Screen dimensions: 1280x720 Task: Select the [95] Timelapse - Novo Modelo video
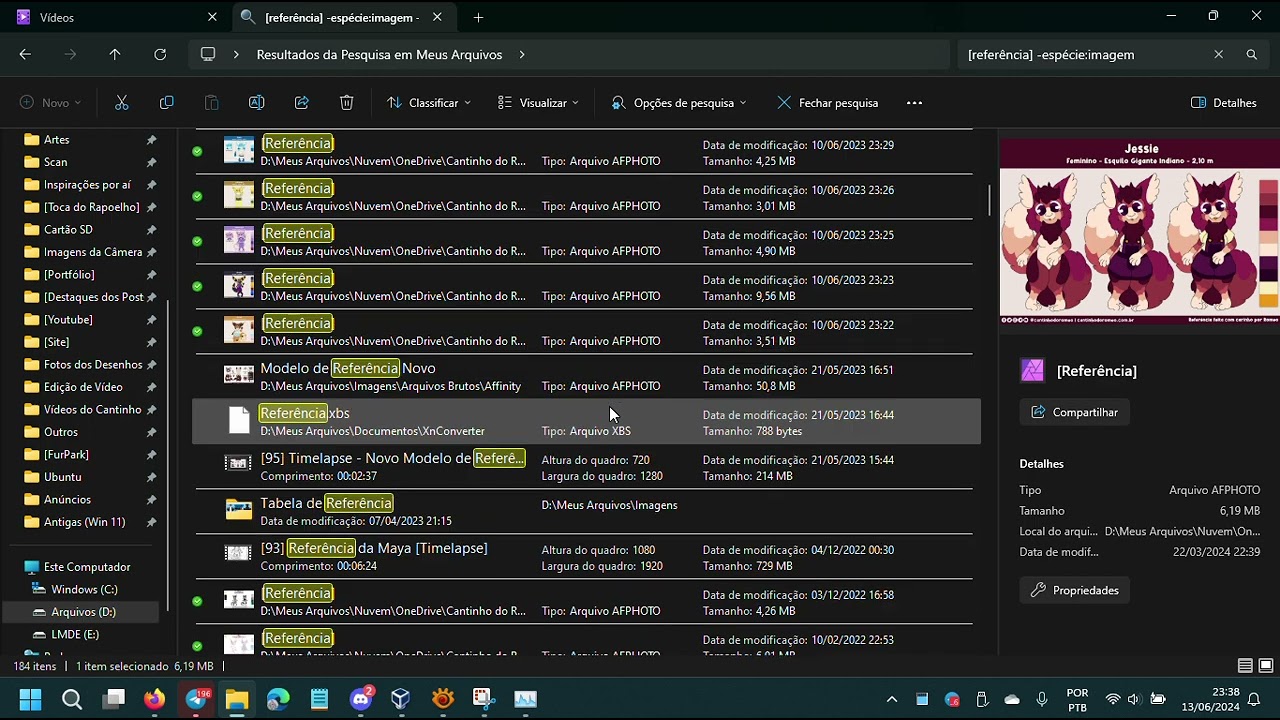(x=586, y=467)
